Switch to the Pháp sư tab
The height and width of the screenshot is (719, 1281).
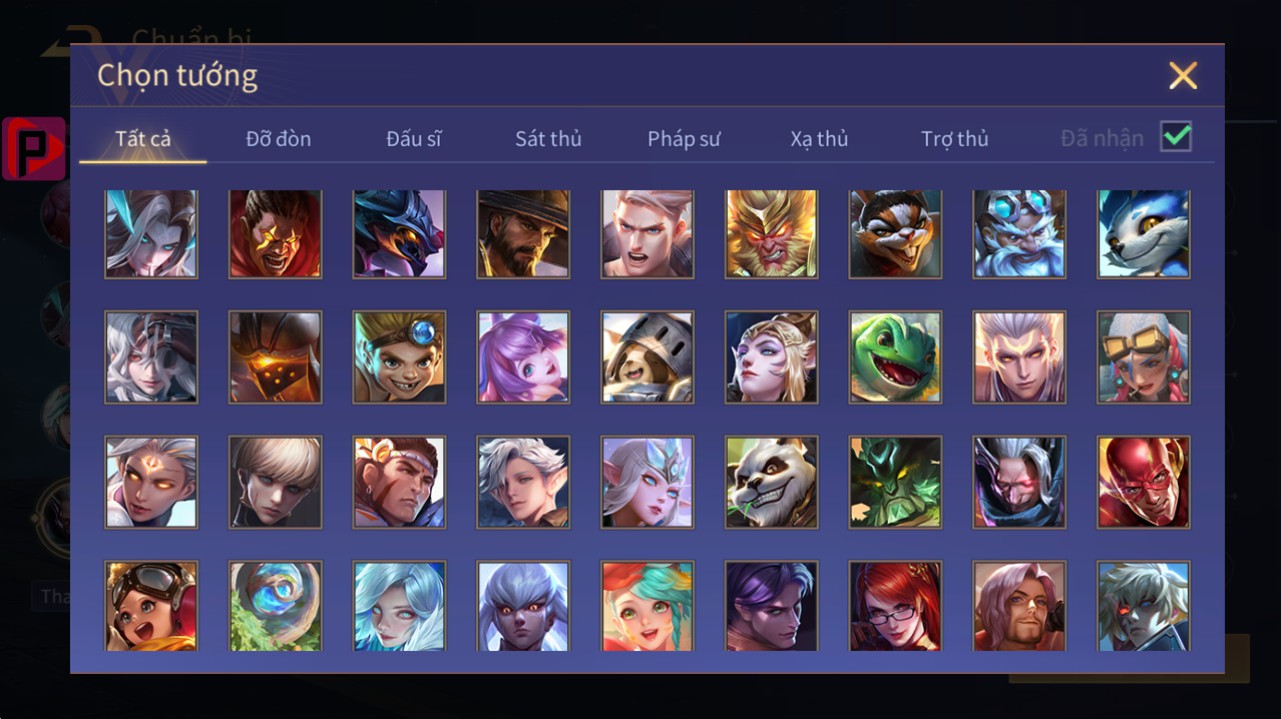click(684, 139)
